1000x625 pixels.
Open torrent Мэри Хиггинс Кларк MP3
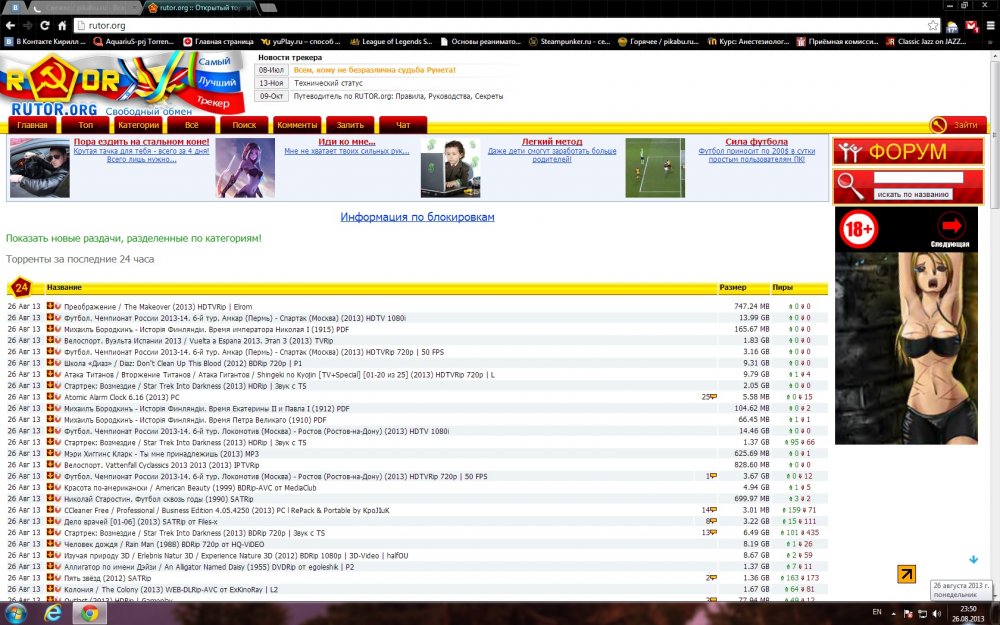[x=161, y=453]
